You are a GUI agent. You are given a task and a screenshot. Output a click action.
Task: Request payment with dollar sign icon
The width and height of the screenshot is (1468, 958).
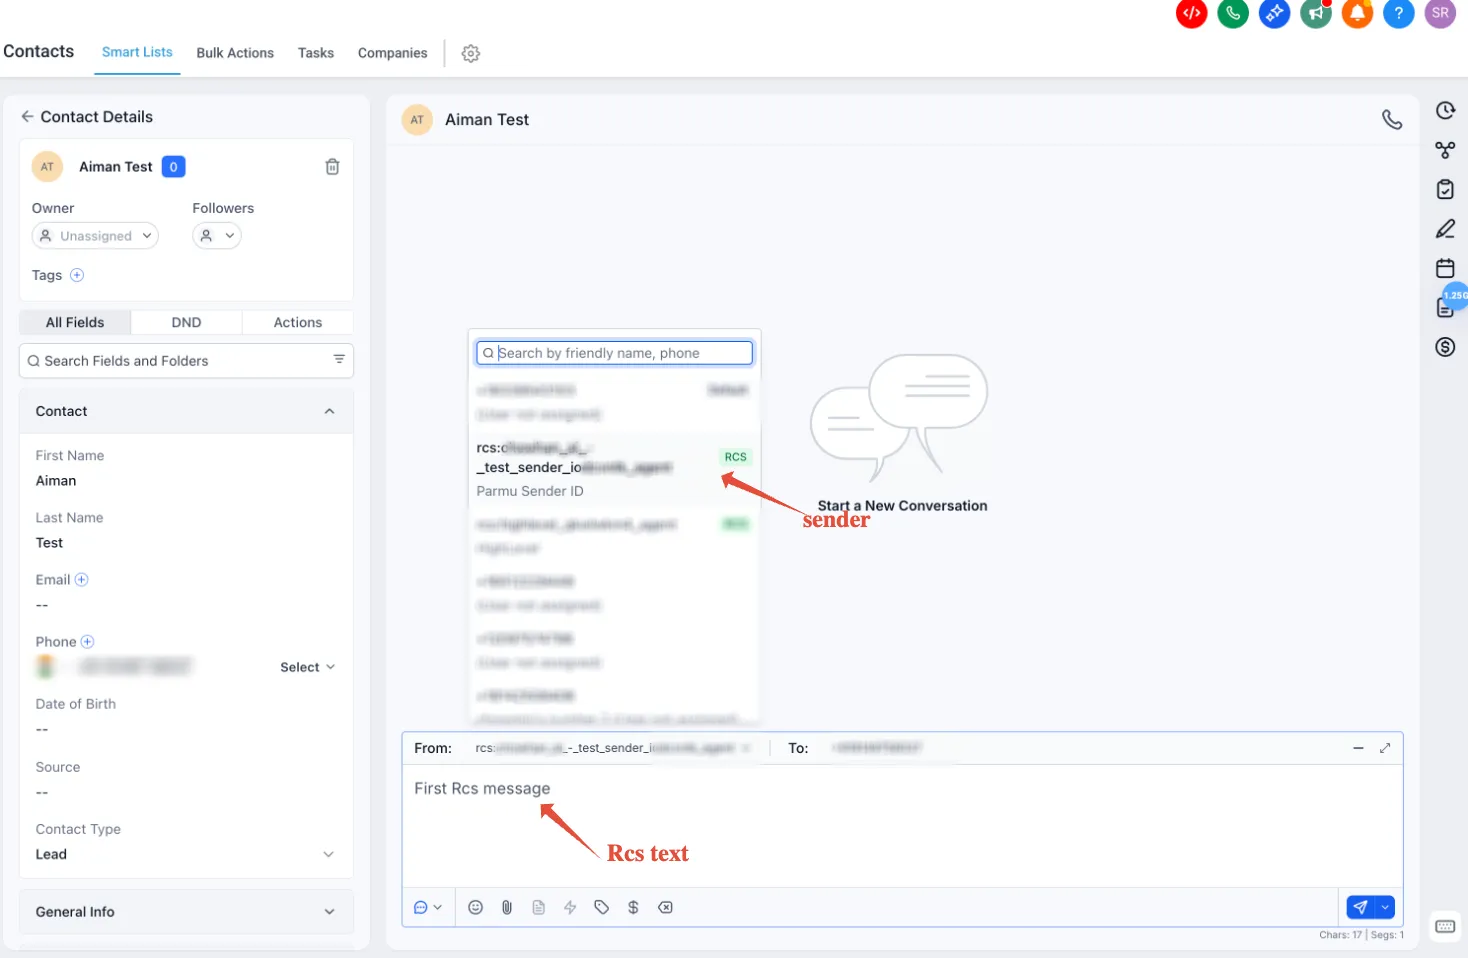(x=633, y=907)
